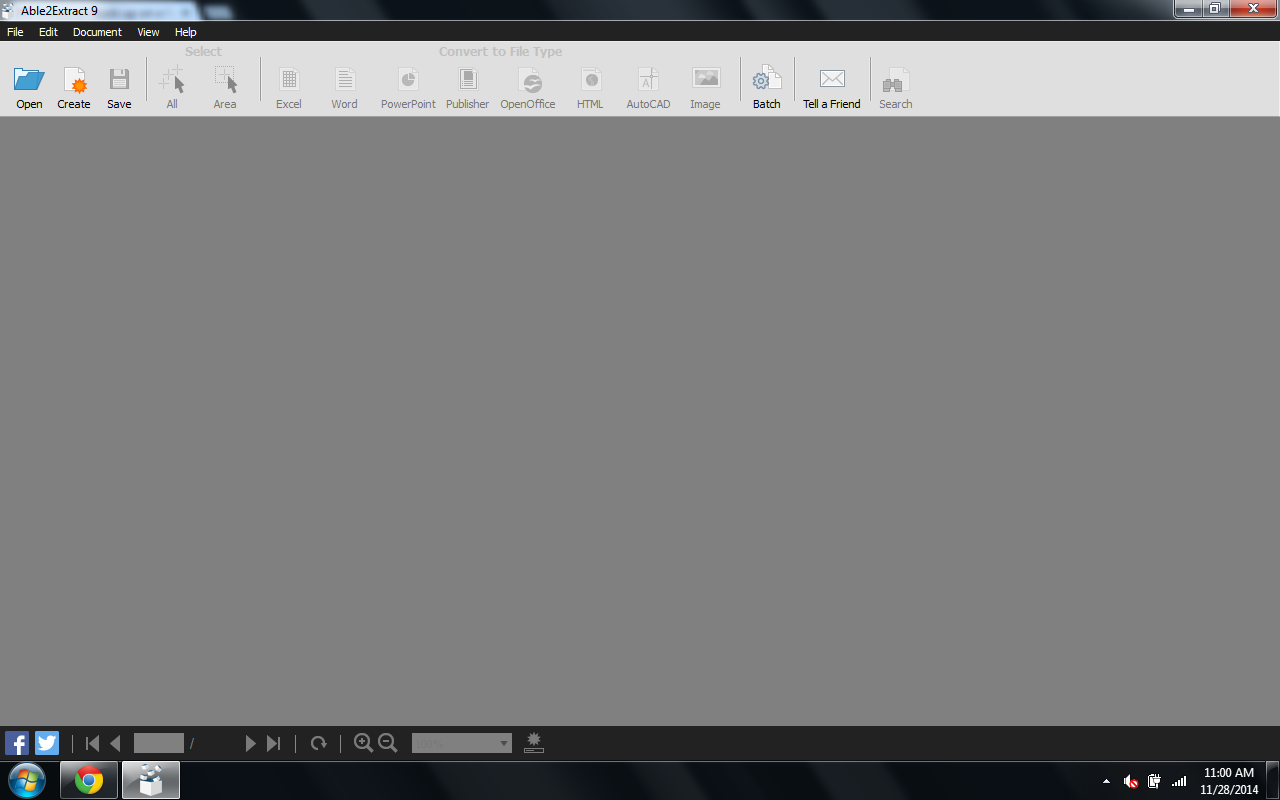Image resolution: width=1280 pixels, height=800 pixels.
Task: Show hidden system tray icons
Action: pyautogui.click(x=1106, y=781)
